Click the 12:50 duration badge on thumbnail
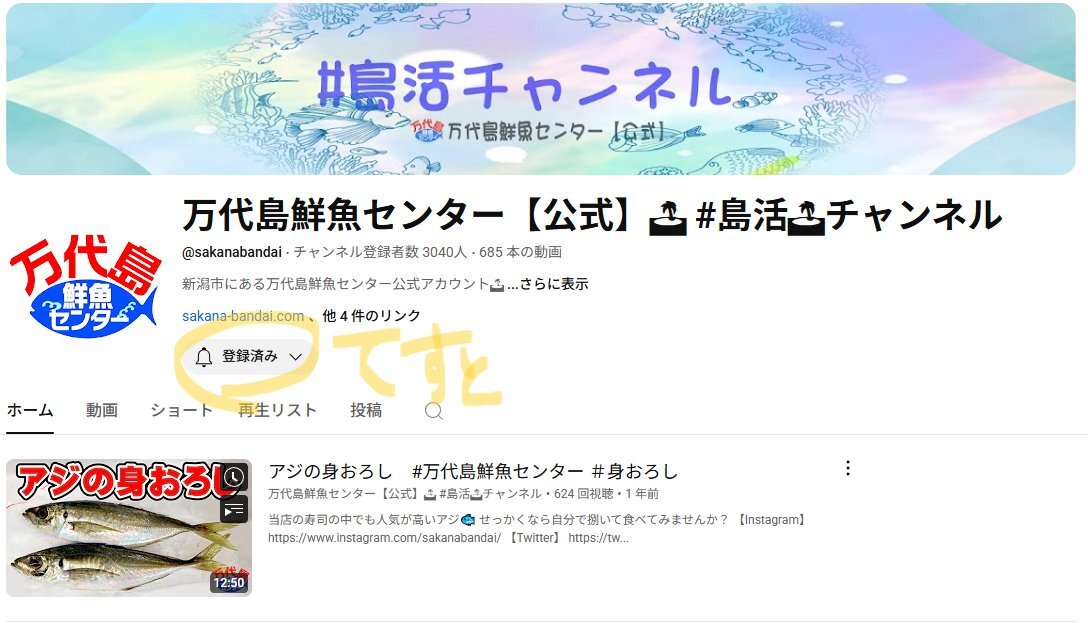The width and height of the screenshot is (1088, 623). pyautogui.click(x=228, y=583)
